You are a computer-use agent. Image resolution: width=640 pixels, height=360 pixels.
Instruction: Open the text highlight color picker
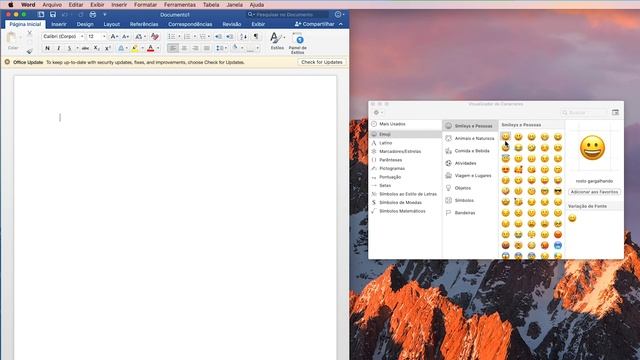[136, 48]
